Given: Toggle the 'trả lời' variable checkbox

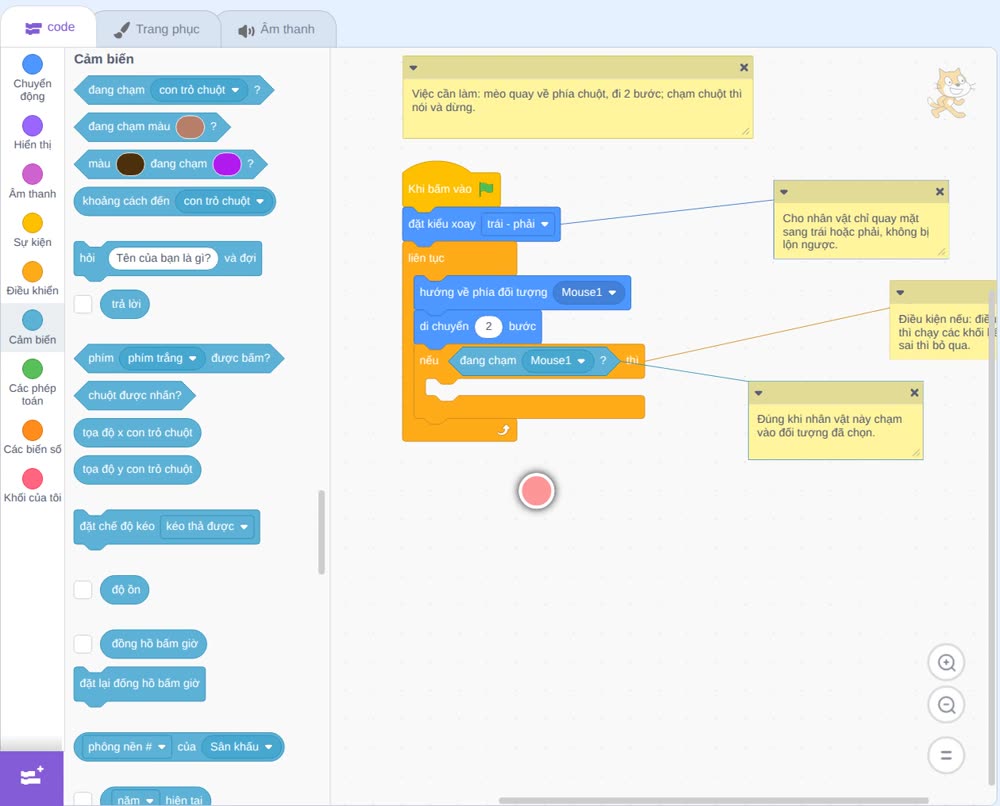Looking at the screenshot, I should pos(83,304).
